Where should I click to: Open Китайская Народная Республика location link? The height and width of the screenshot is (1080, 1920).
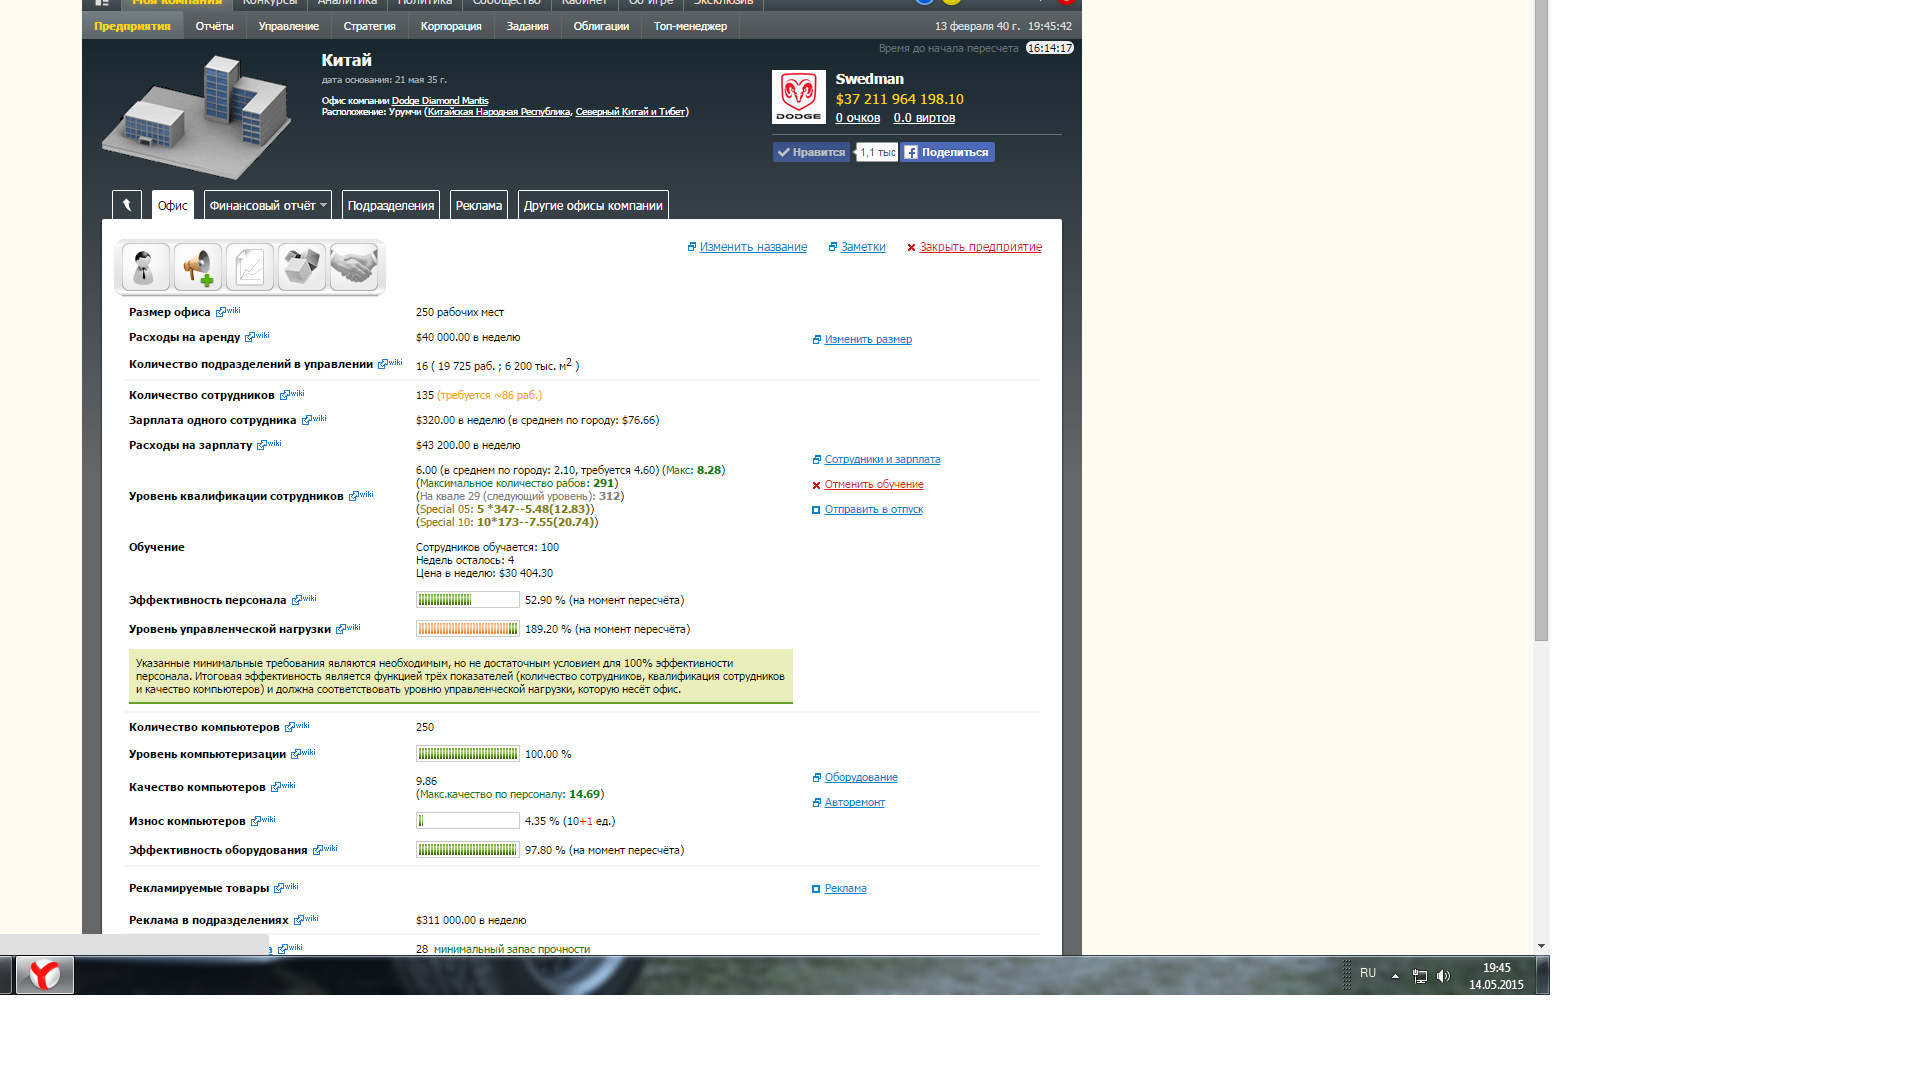498,112
